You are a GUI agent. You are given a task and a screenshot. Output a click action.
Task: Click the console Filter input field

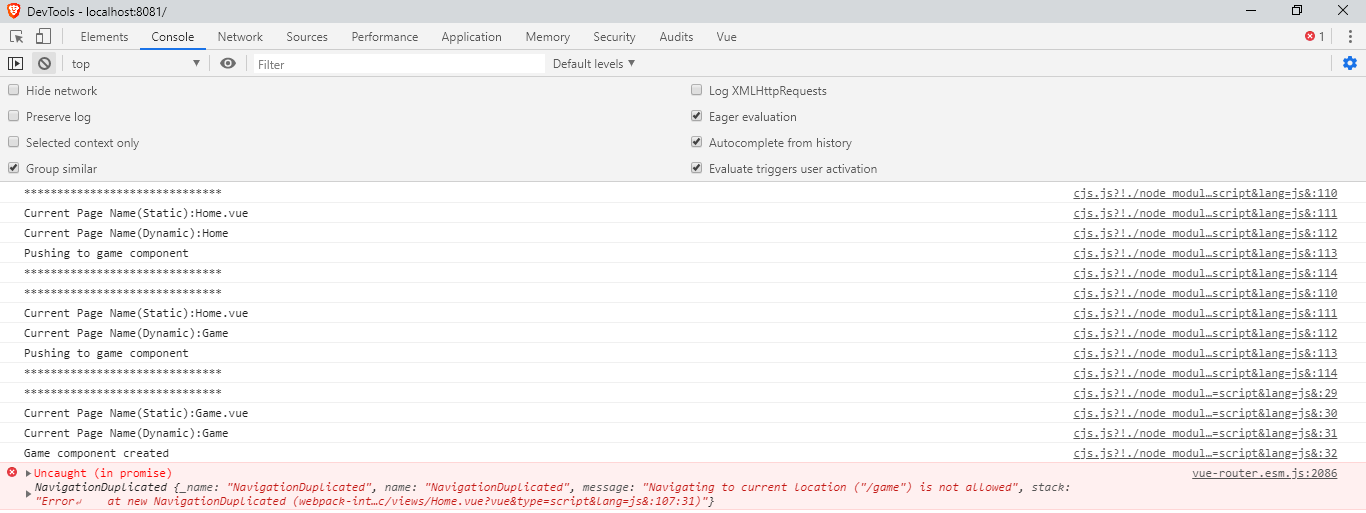(398, 64)
